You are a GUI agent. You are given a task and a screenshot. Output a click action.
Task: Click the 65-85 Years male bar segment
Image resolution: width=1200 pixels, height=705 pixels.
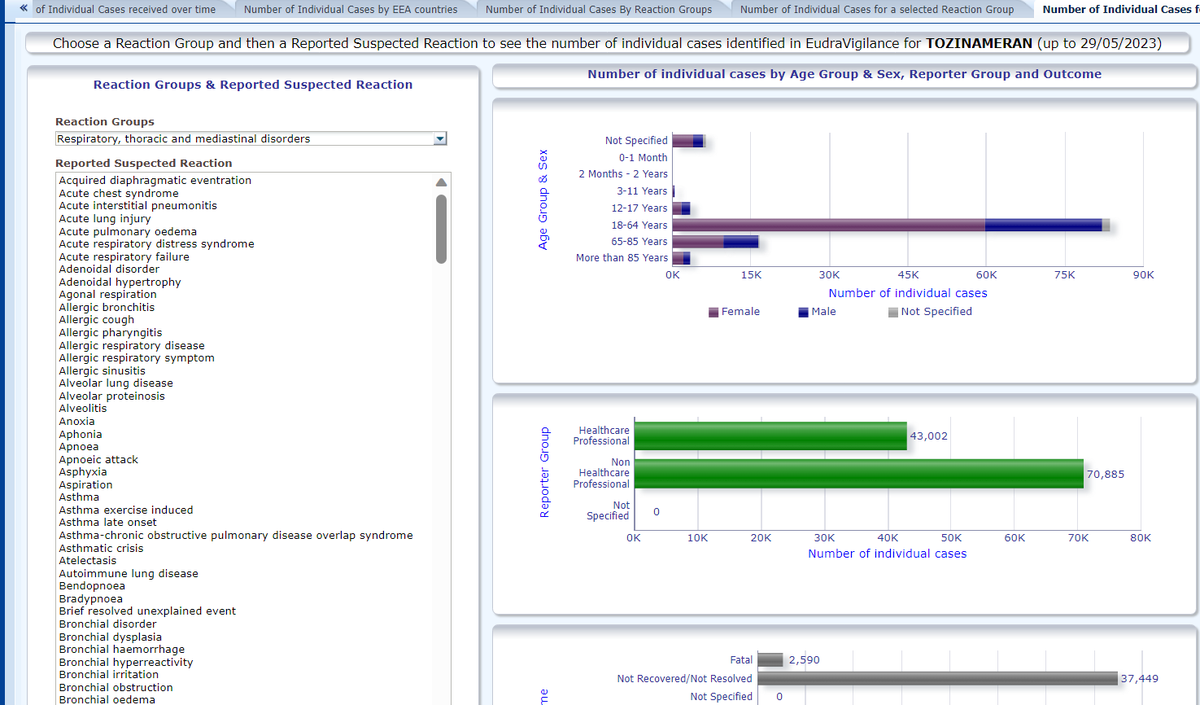point(741,242)
